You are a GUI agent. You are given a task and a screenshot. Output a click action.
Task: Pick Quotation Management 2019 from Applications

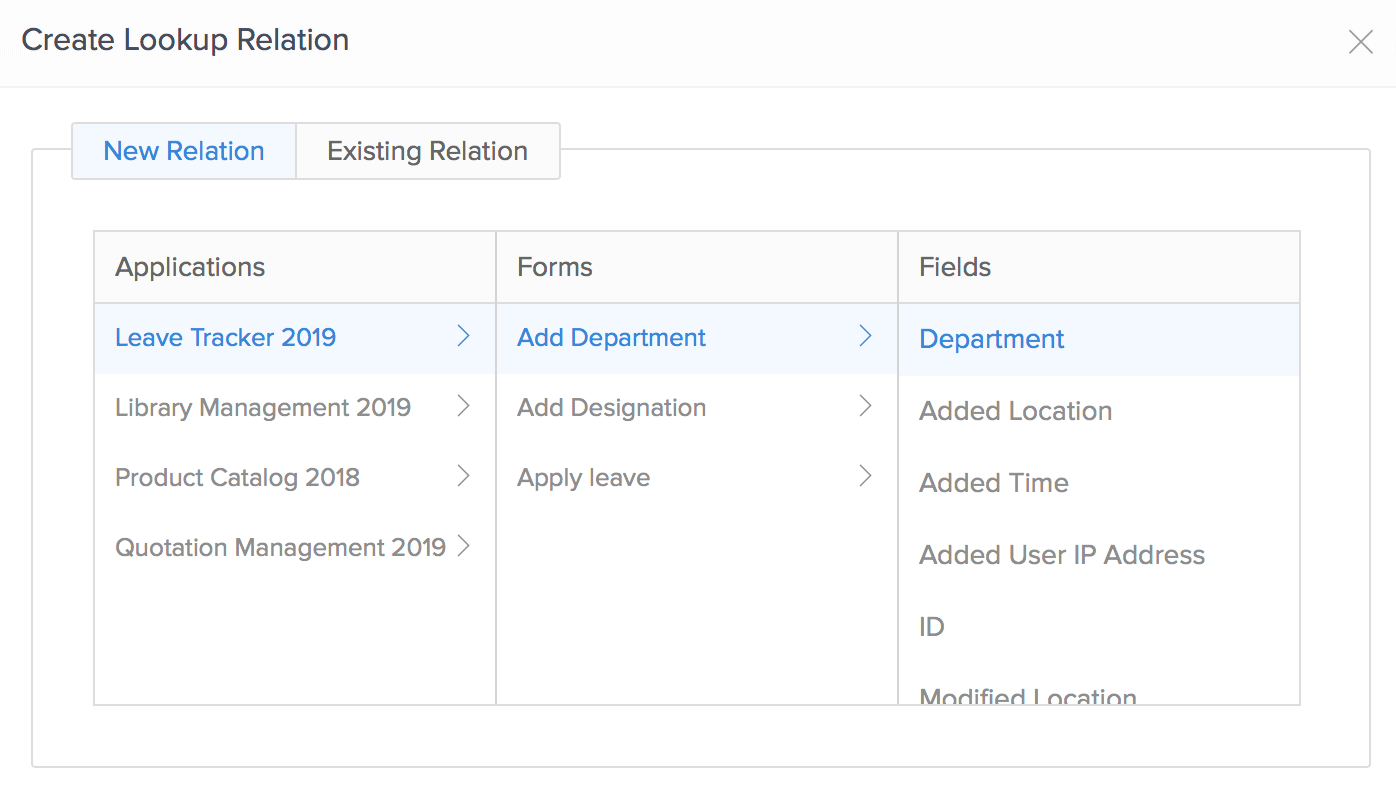pyautogui.click(x=280, y=548)
